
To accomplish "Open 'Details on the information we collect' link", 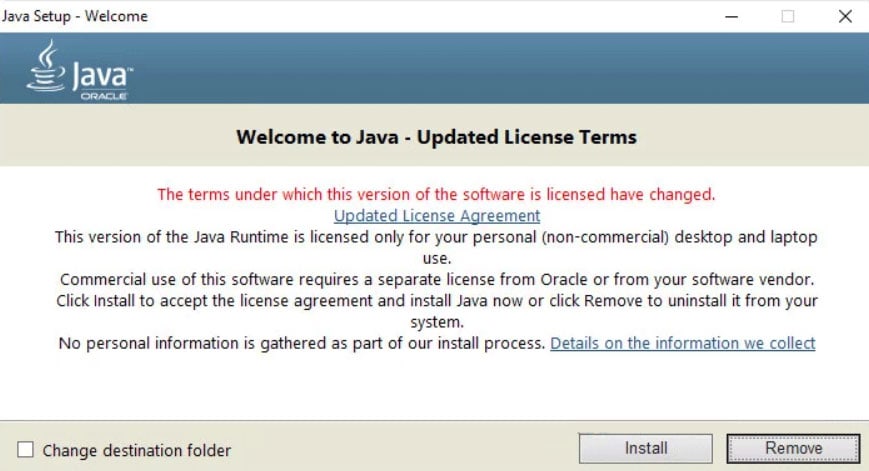I will tap(683, 343).
